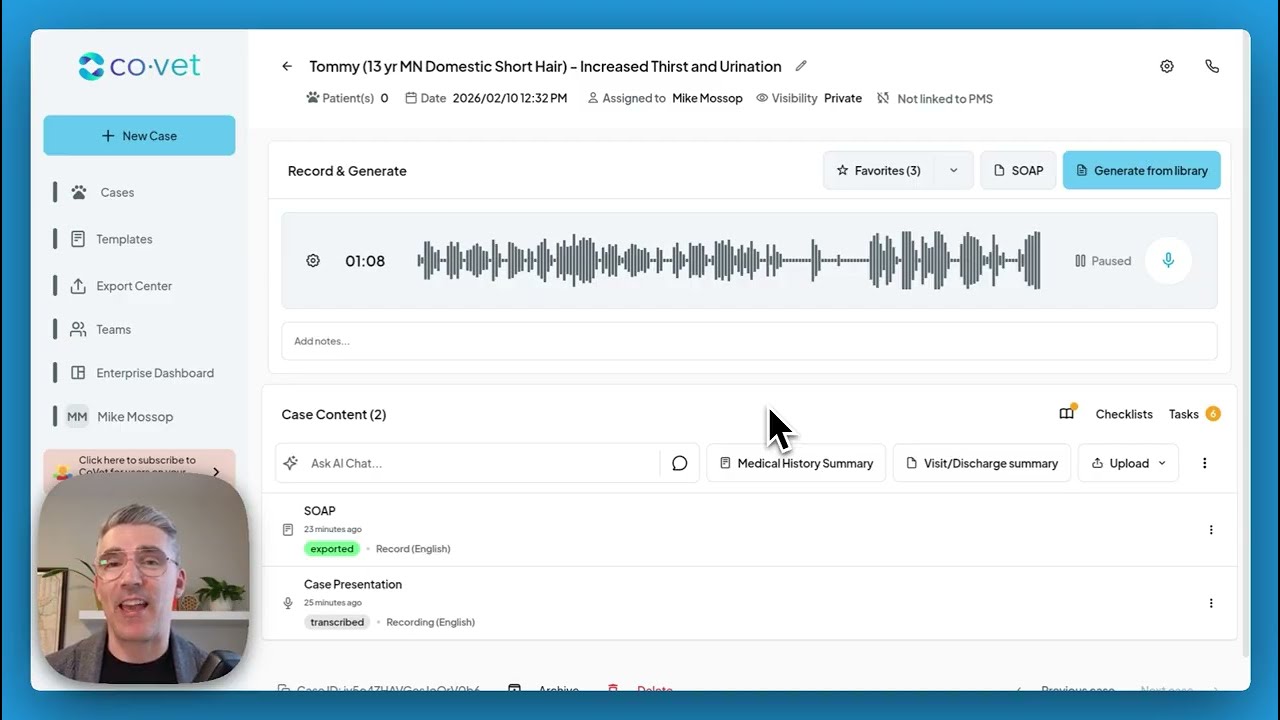
Task: Open the Upload dropdown
Action: coord(1128,463)
